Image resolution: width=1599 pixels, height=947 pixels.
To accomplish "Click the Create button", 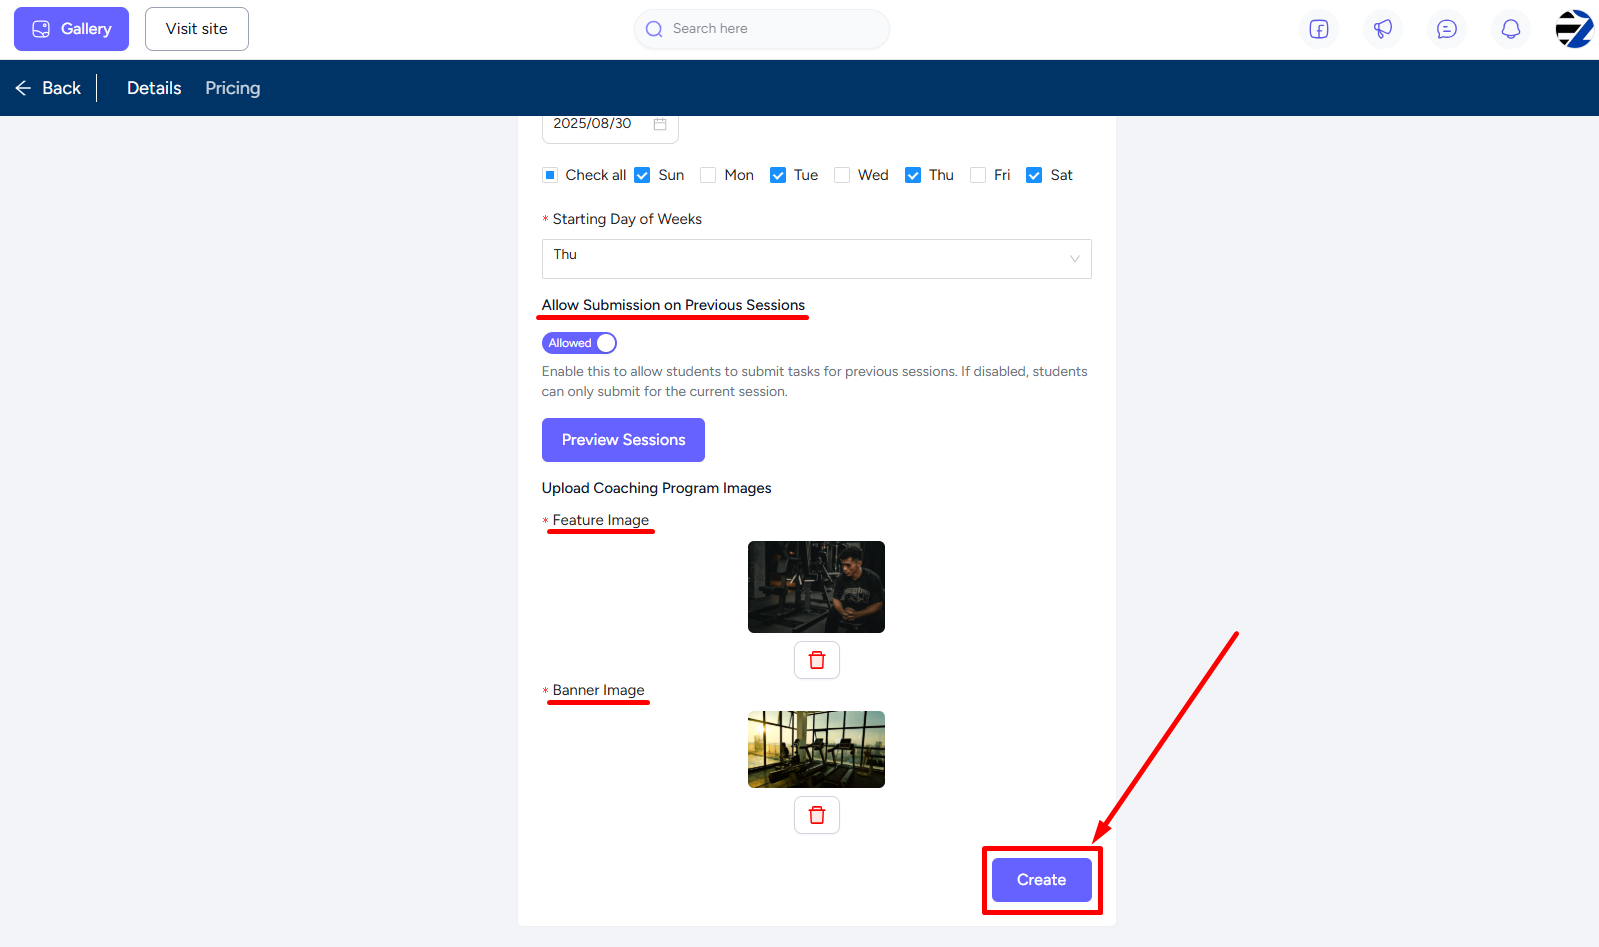I will pos(1041,880).
